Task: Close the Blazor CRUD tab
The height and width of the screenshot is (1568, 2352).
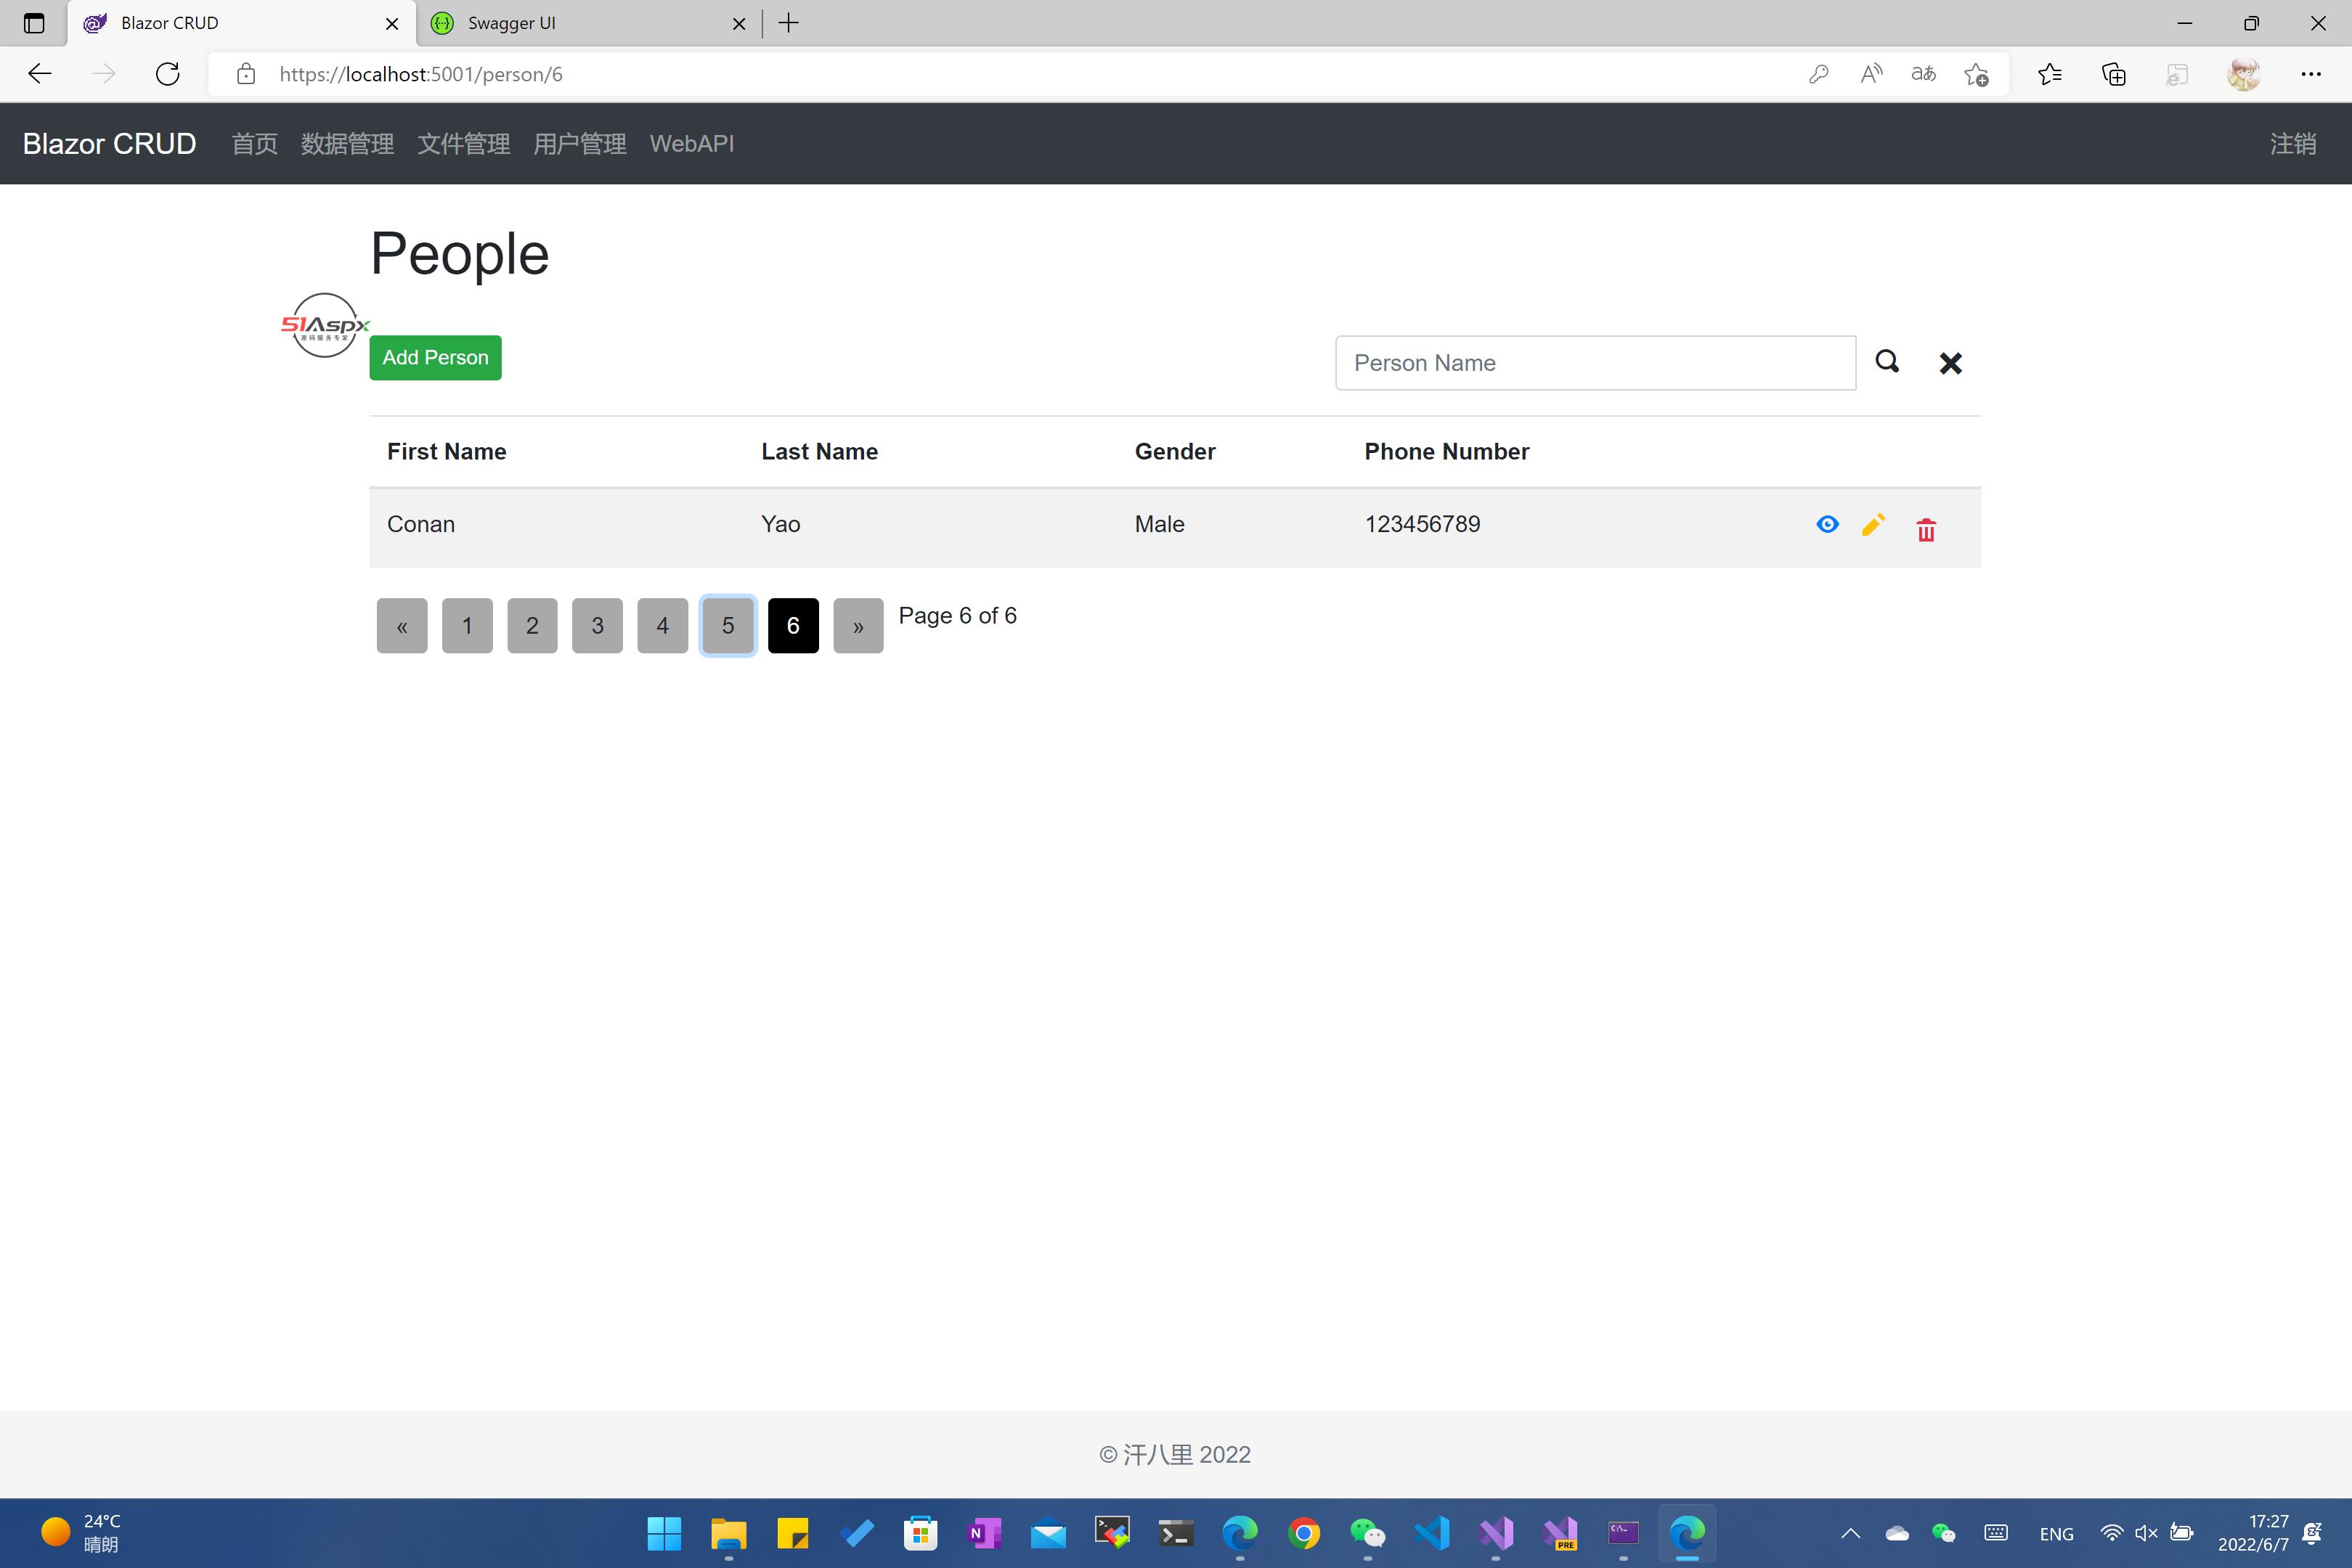Action: point(392,24)
